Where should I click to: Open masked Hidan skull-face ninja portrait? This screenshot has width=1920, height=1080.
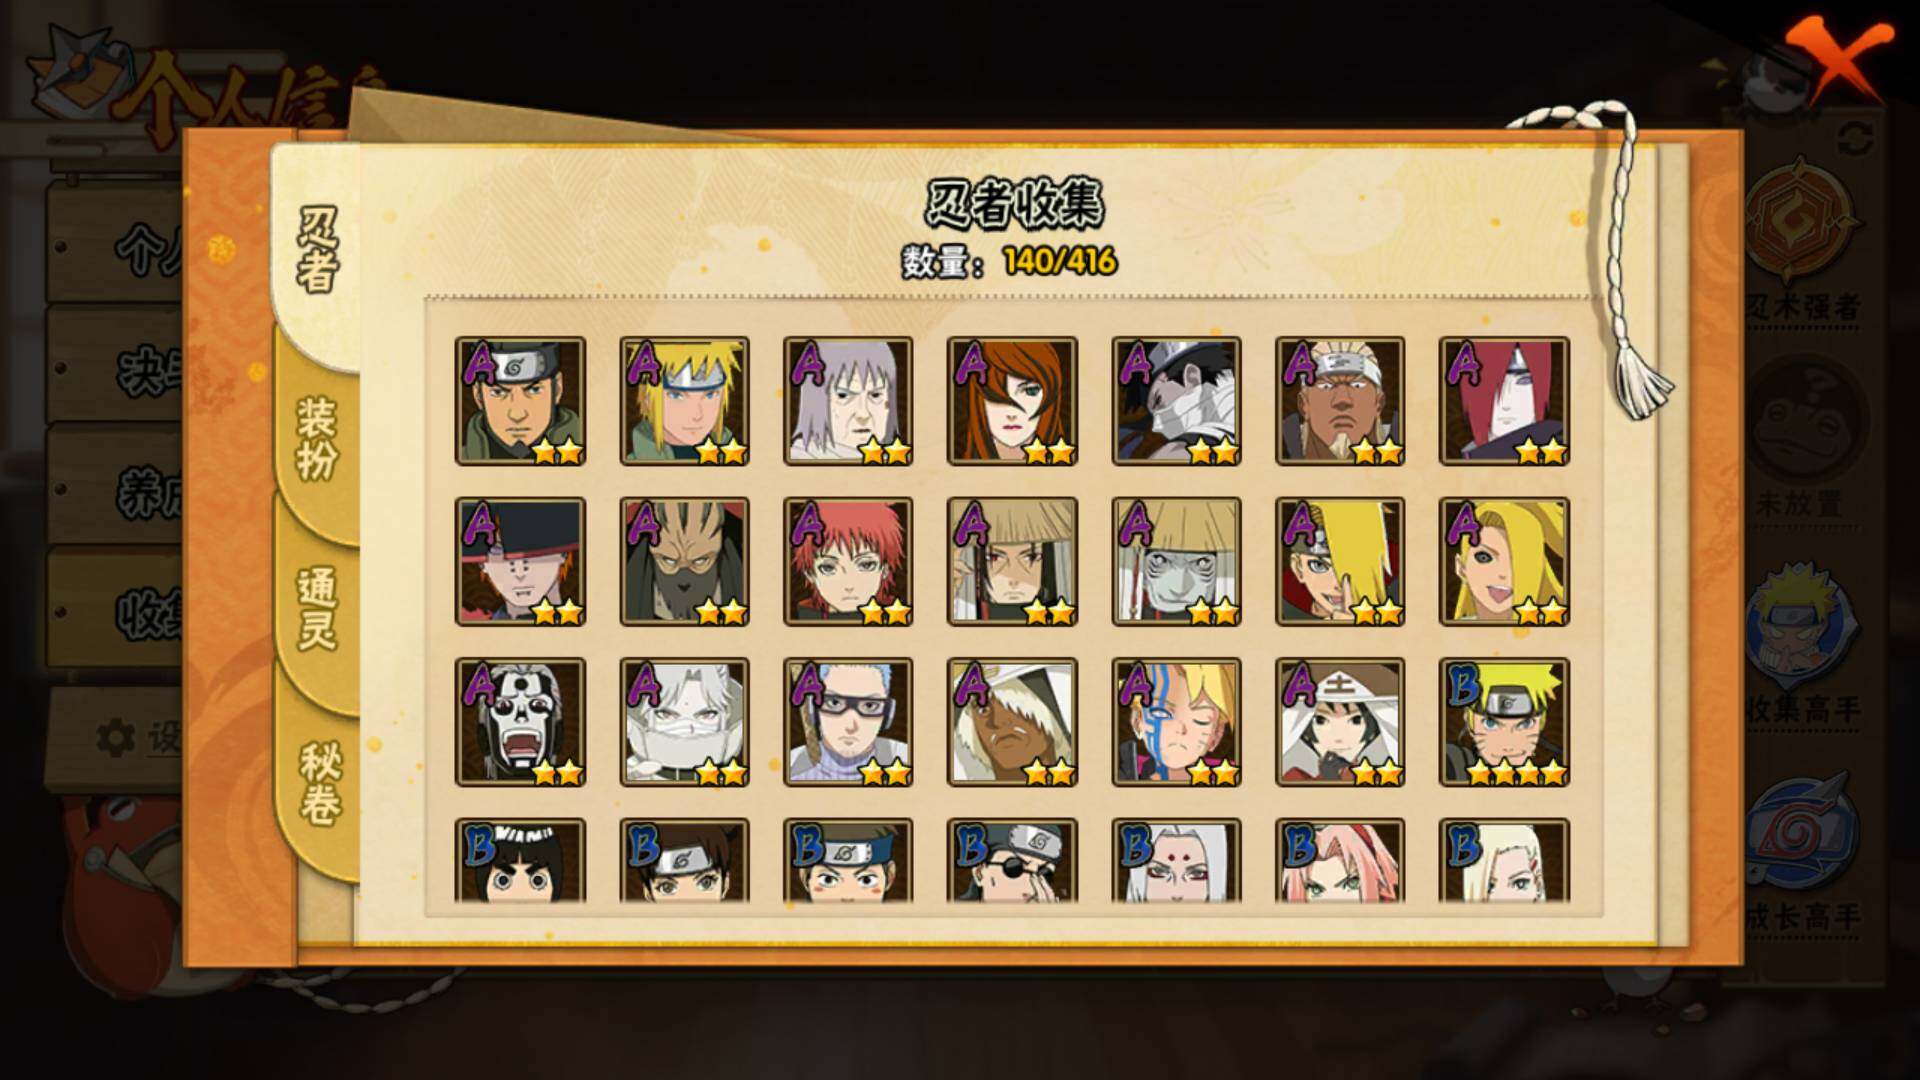click(x=520, y=721)
